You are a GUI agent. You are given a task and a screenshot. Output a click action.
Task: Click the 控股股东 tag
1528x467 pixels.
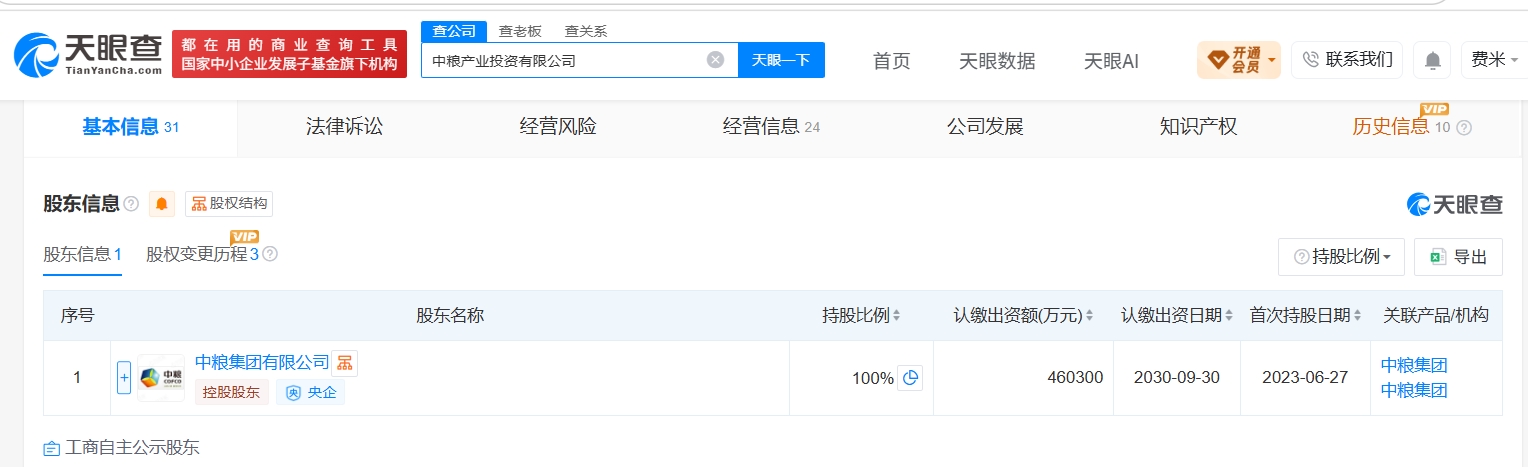[232, 393]
